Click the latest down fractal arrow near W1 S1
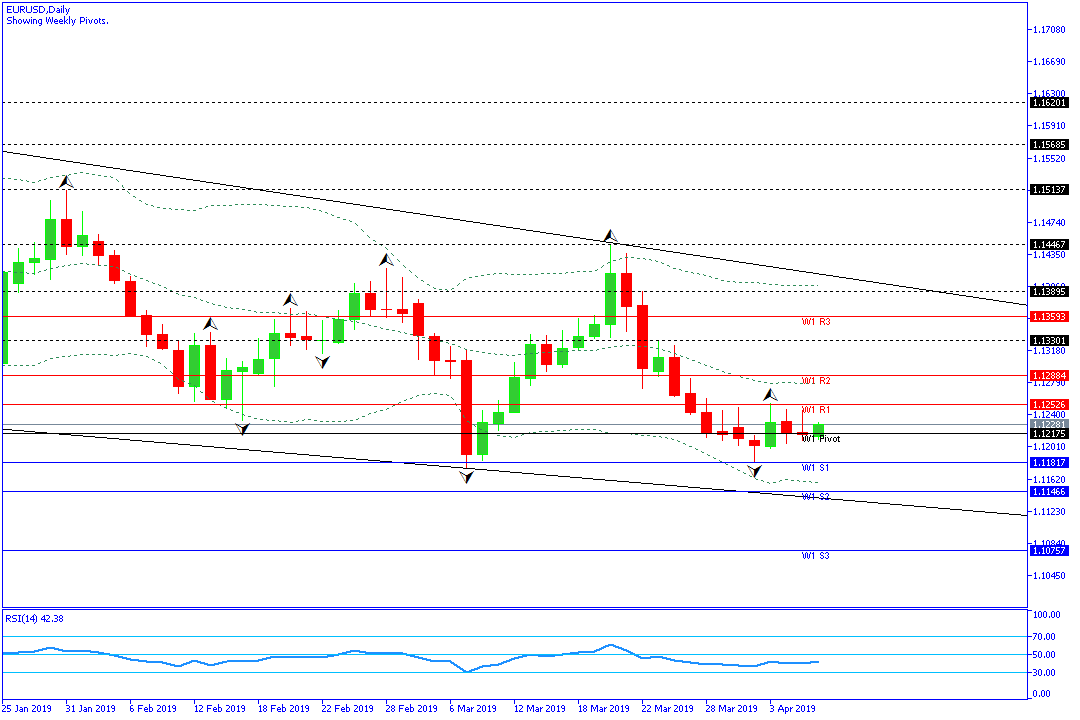 755,470
